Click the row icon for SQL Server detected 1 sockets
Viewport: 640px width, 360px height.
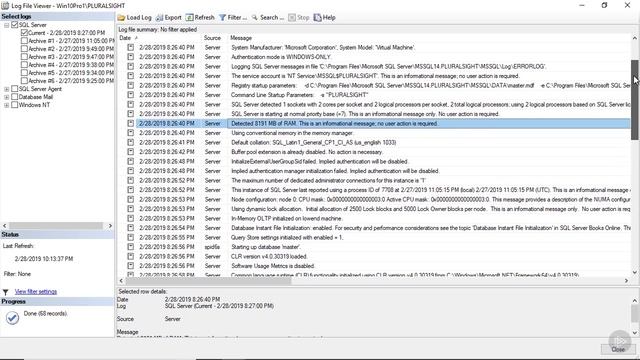pyautogui.click(x=131, y=104)
